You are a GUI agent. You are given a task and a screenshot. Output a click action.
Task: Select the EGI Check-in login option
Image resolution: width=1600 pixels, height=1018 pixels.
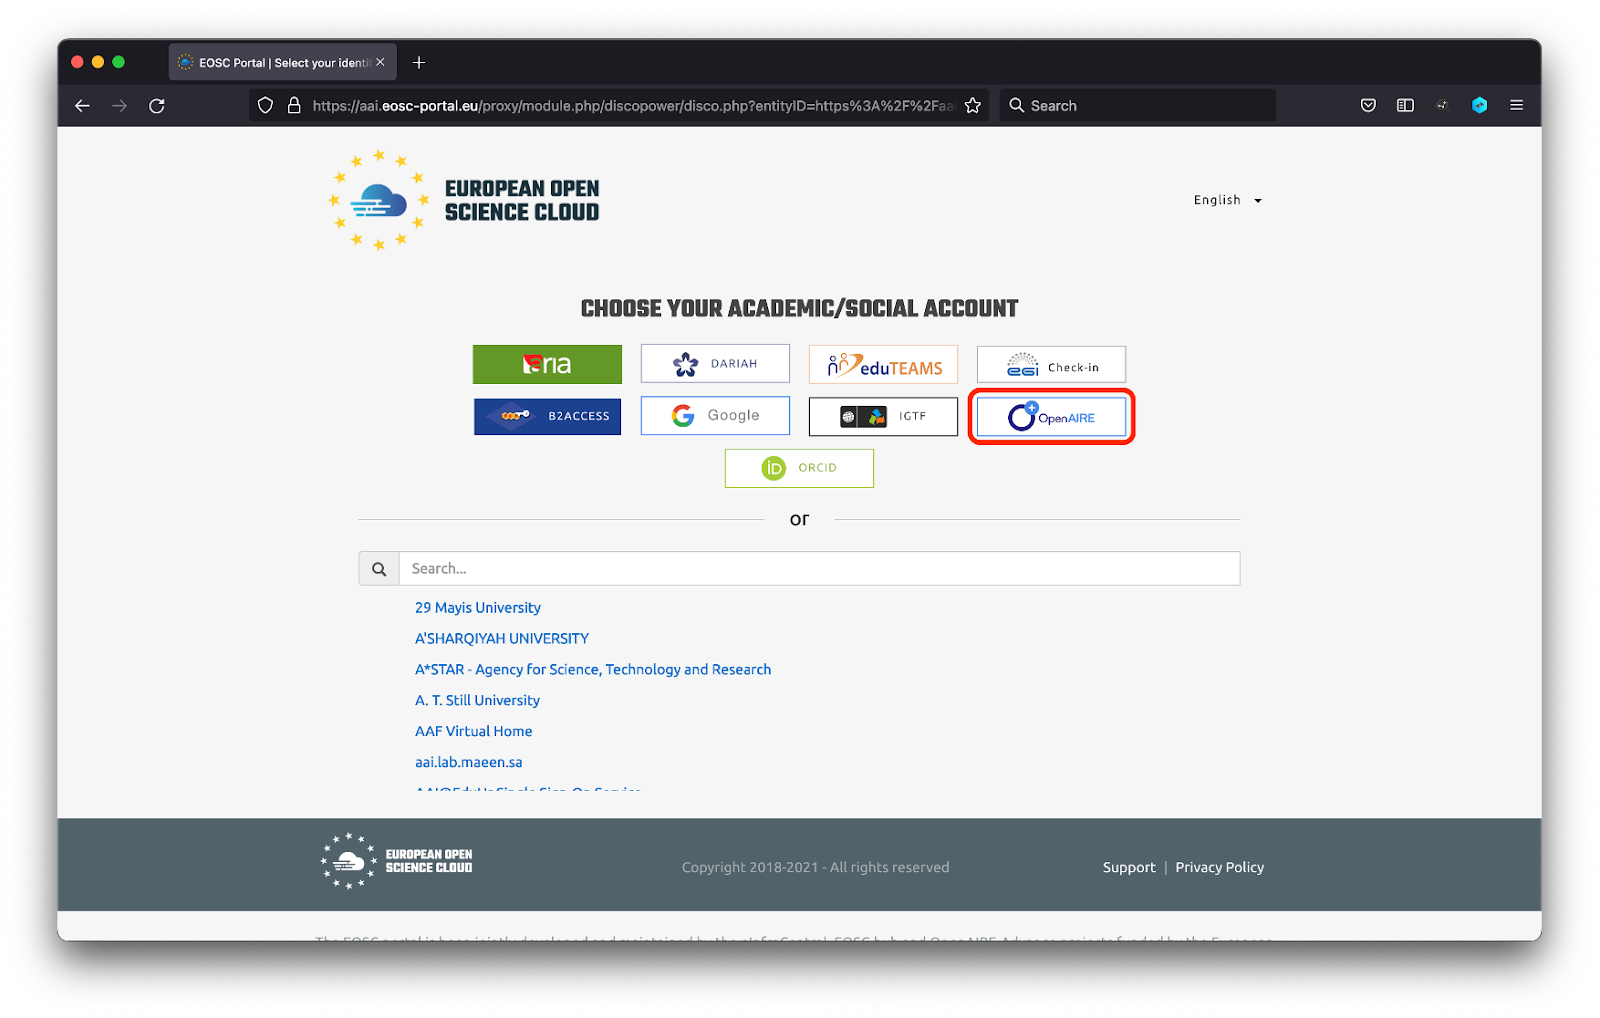click(x=1051, y=364)
